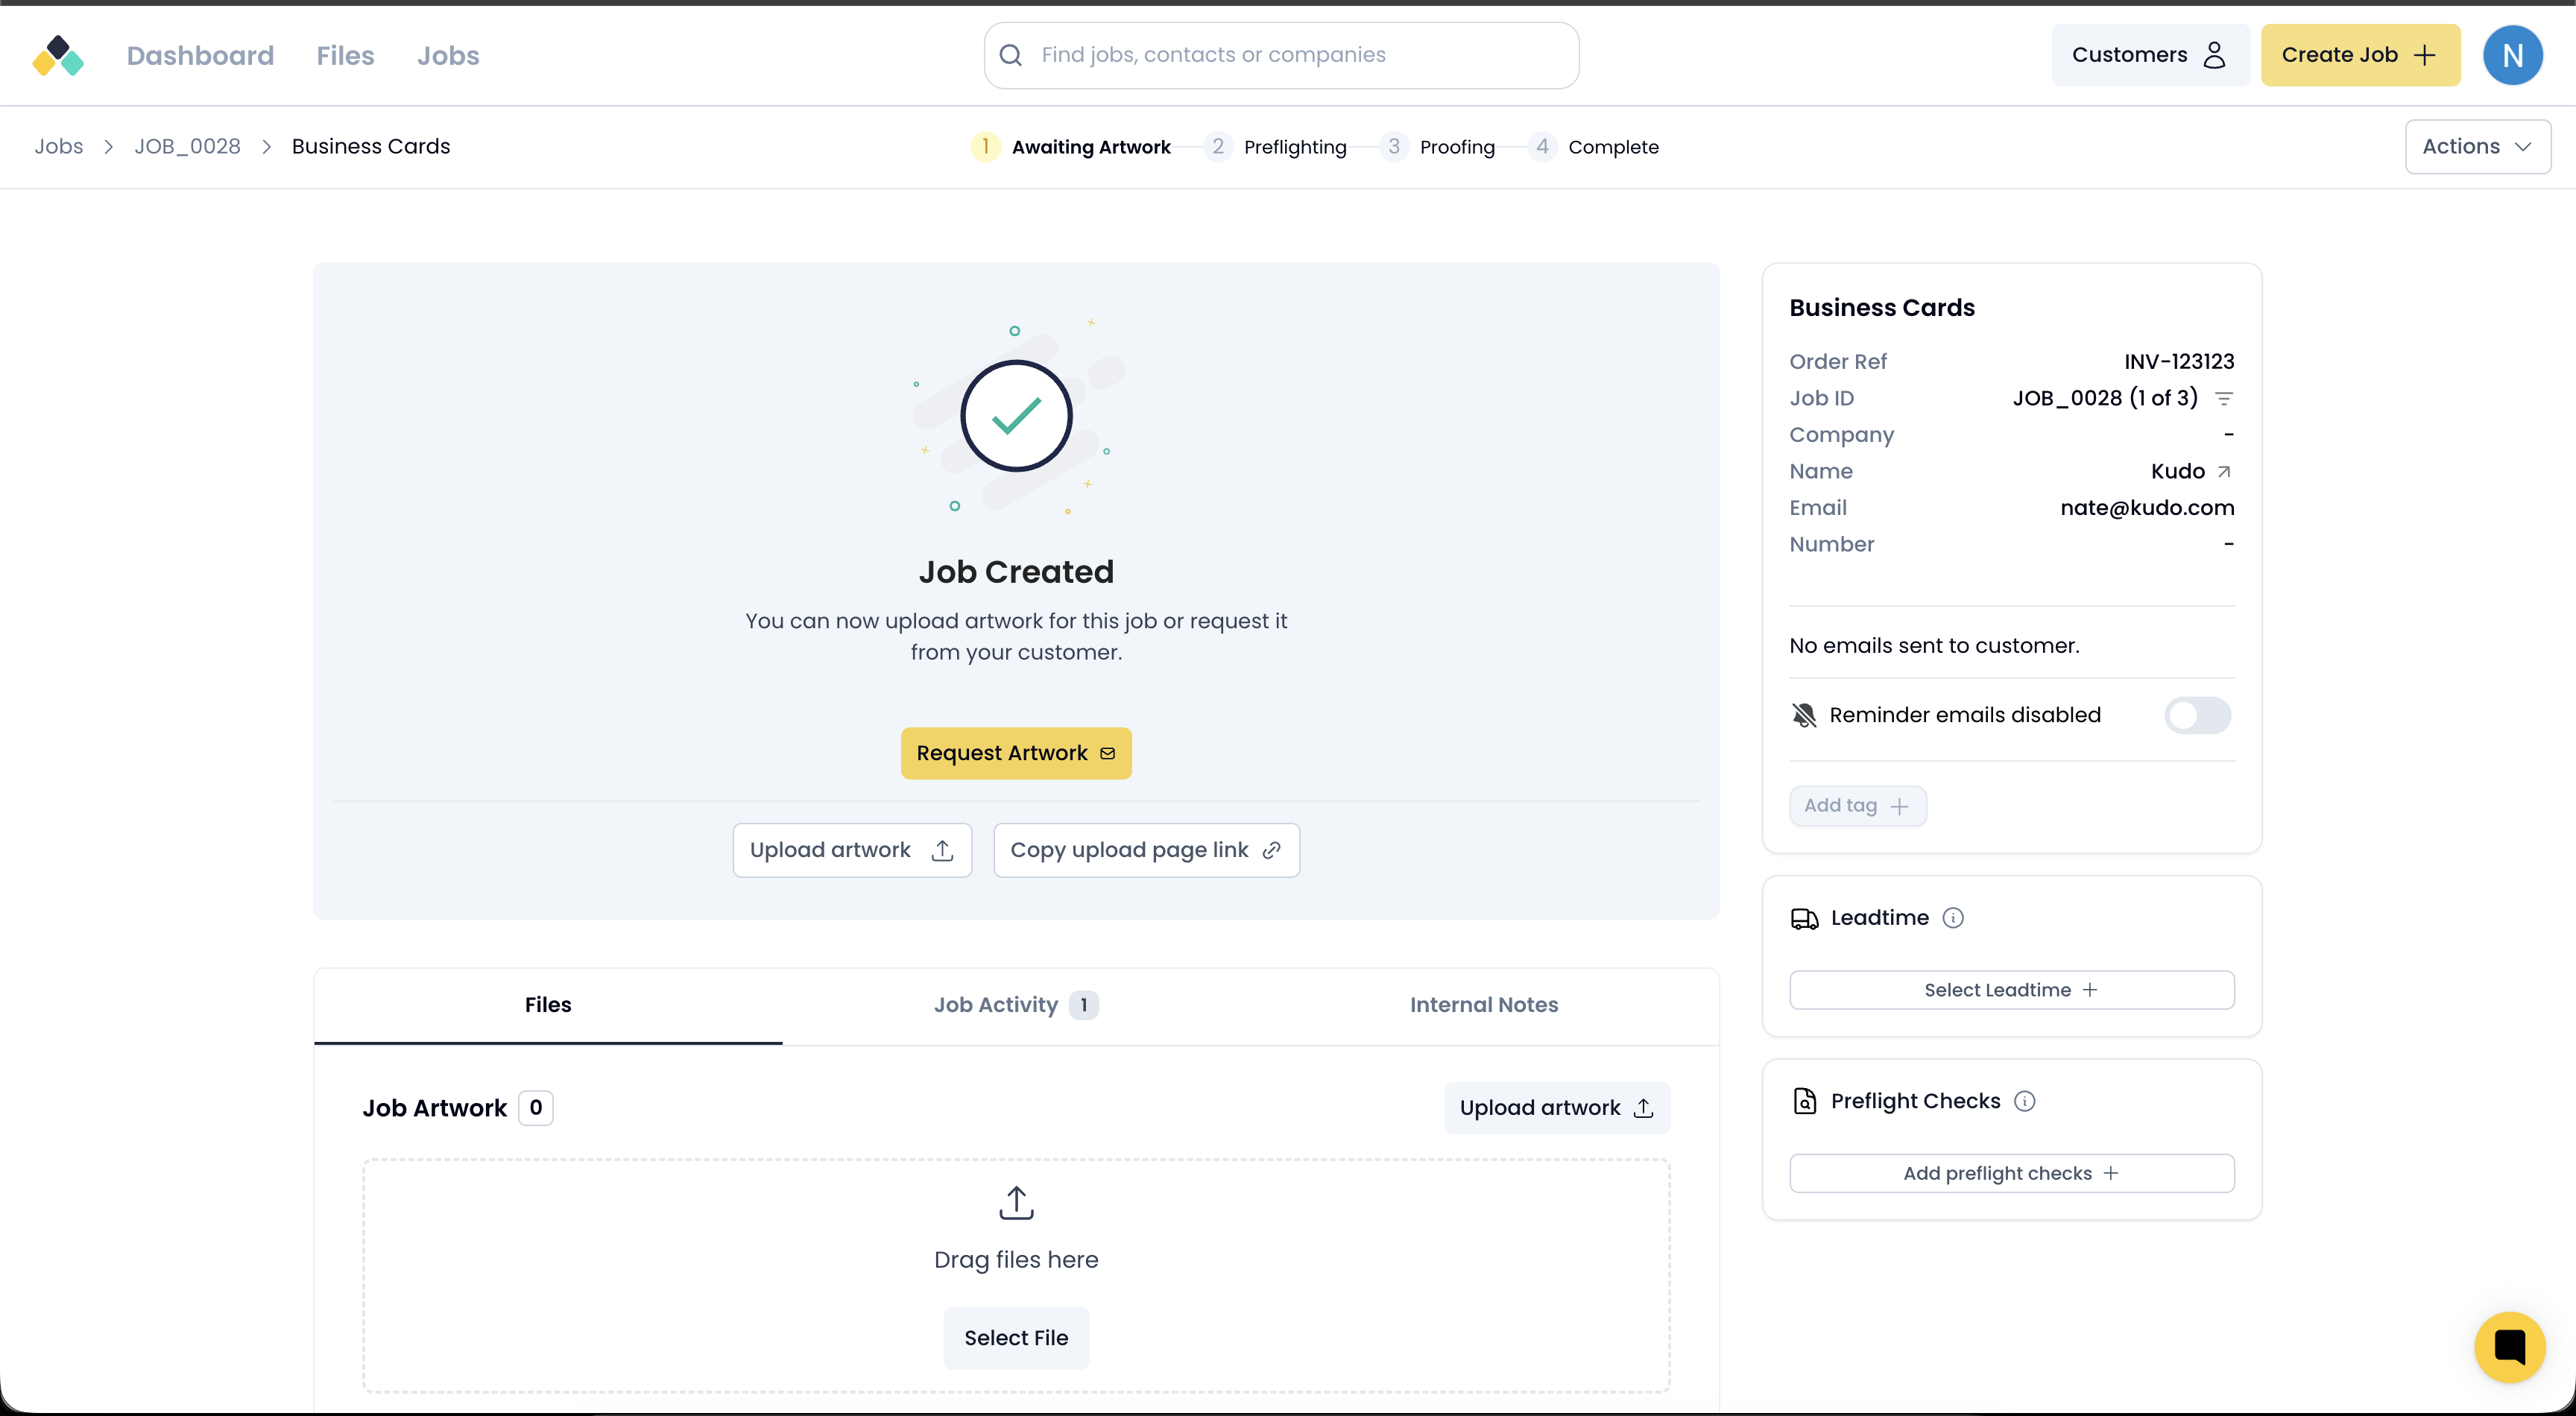2576x1416 pixels.
Task: Click Add tag button
Action: pos(1857,806)
